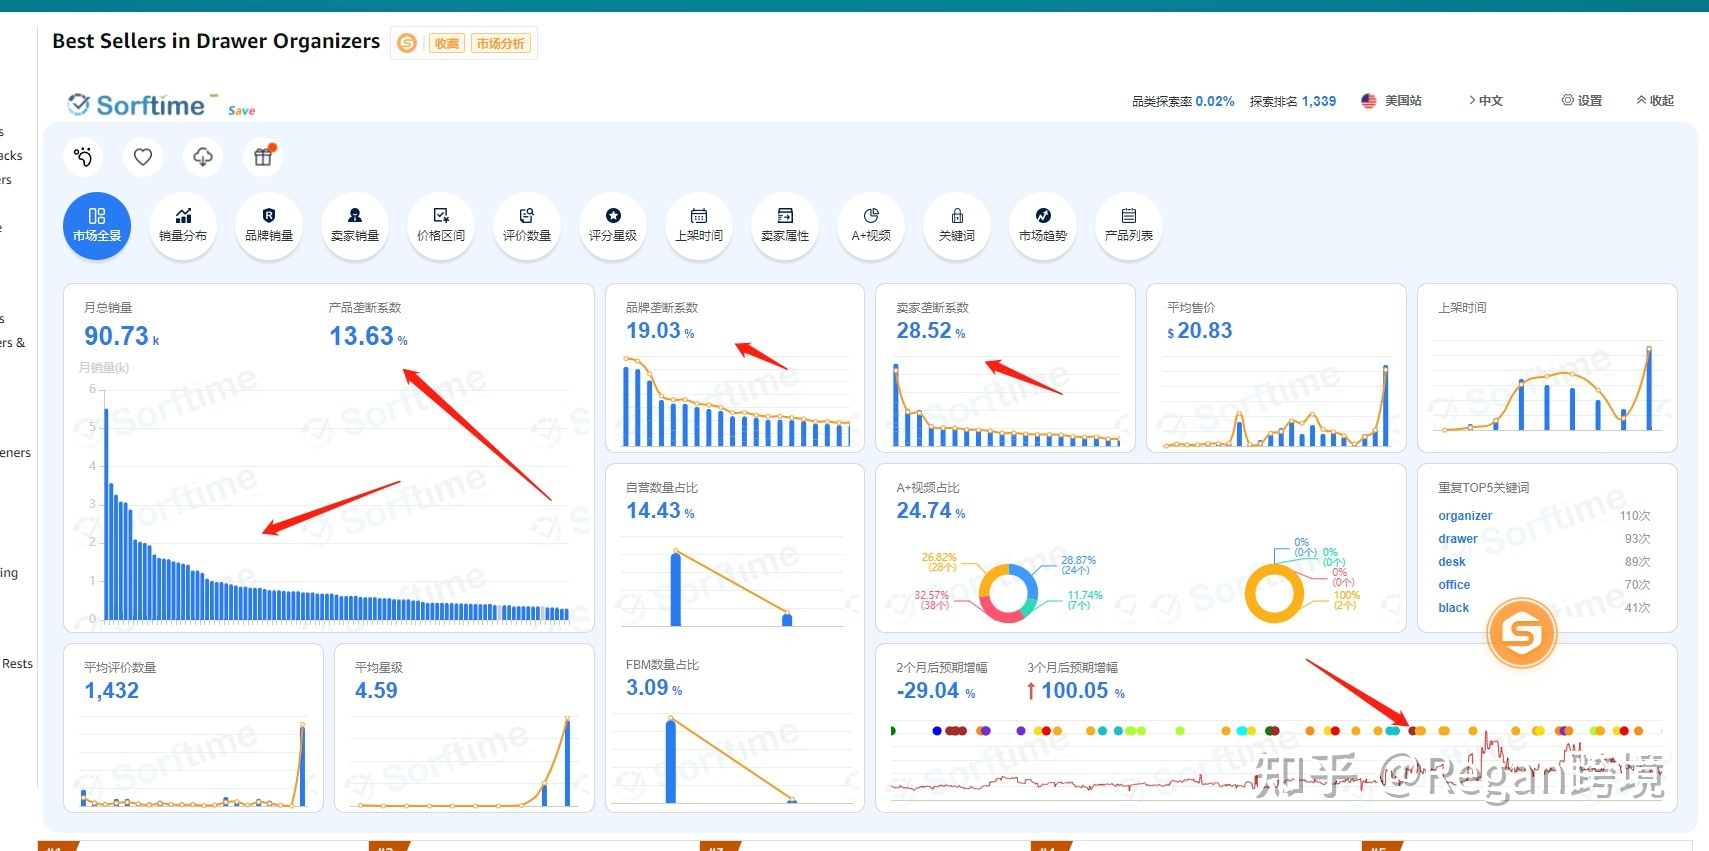This screenshot has width=1709, height=851.
Task: Open 设置 settings with gear icon
Action: click(x=1582, y=101)
